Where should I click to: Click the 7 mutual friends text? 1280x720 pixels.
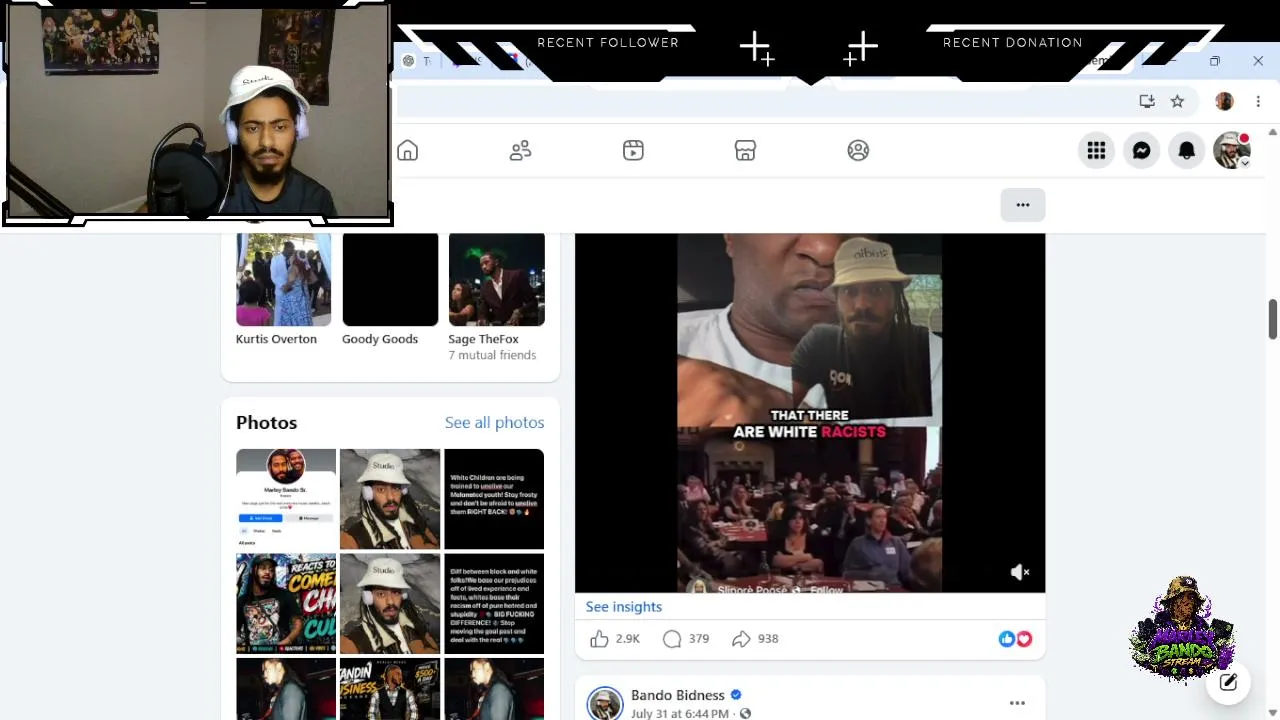pyautogui.click(x=492, y=355)
